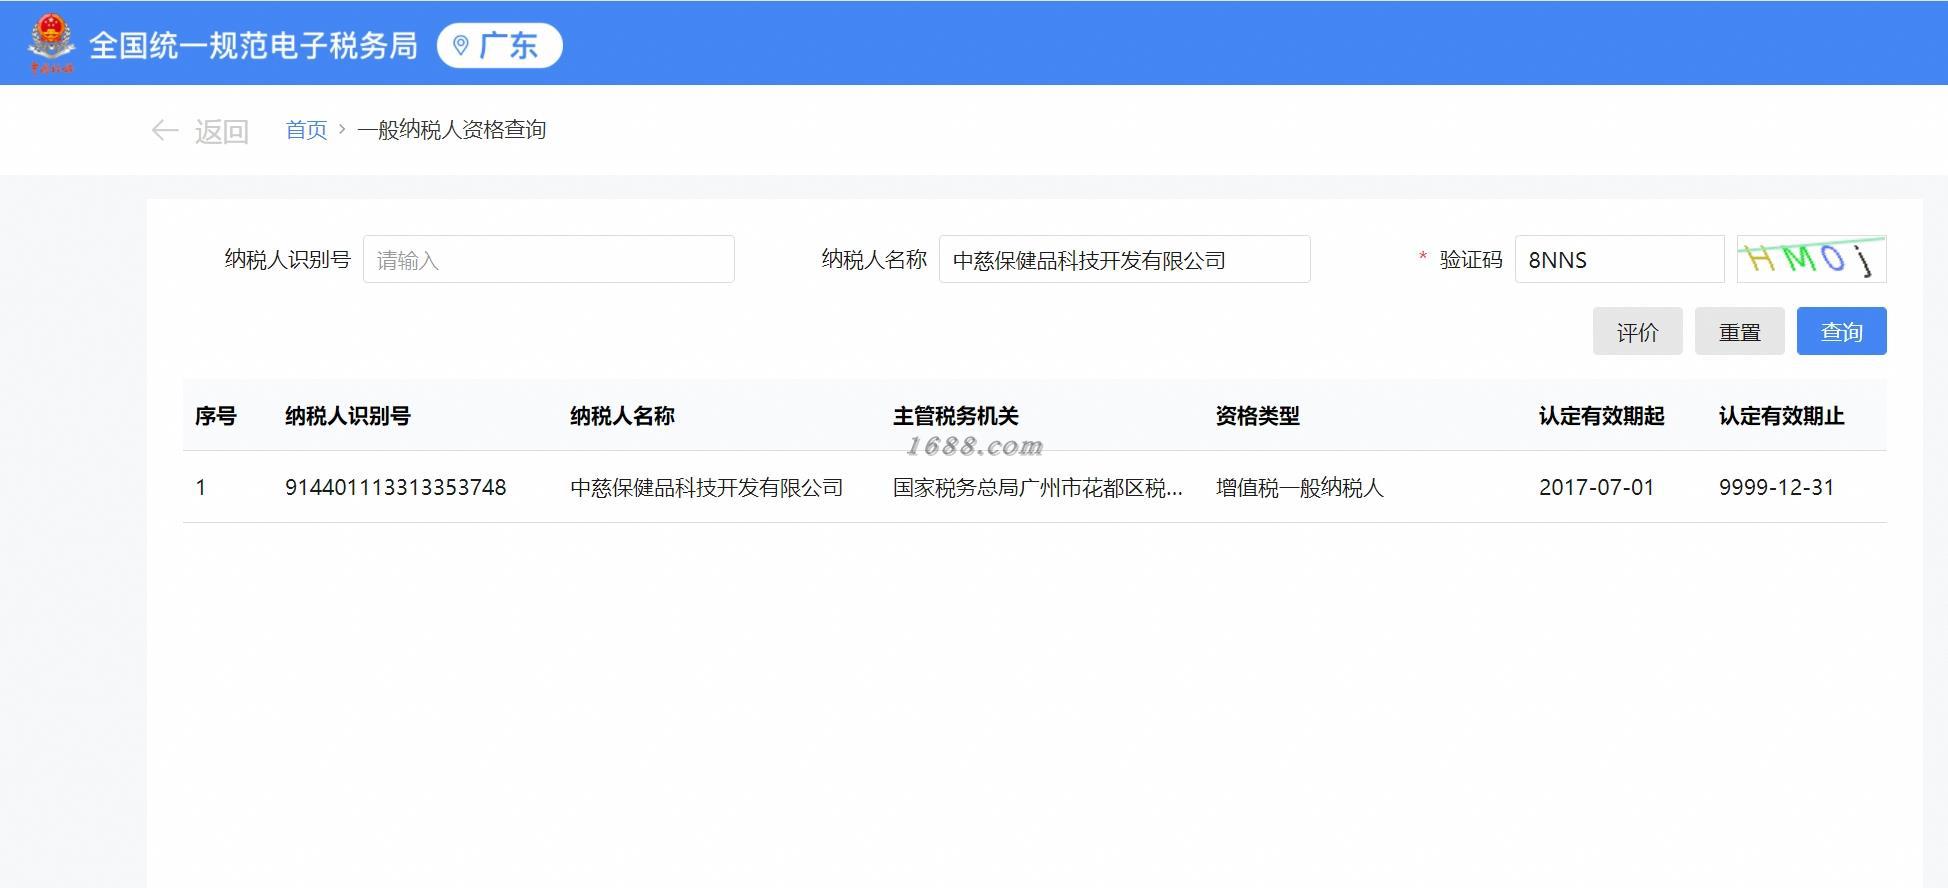Click the 全国统一规范电子税务局 title

253,45
